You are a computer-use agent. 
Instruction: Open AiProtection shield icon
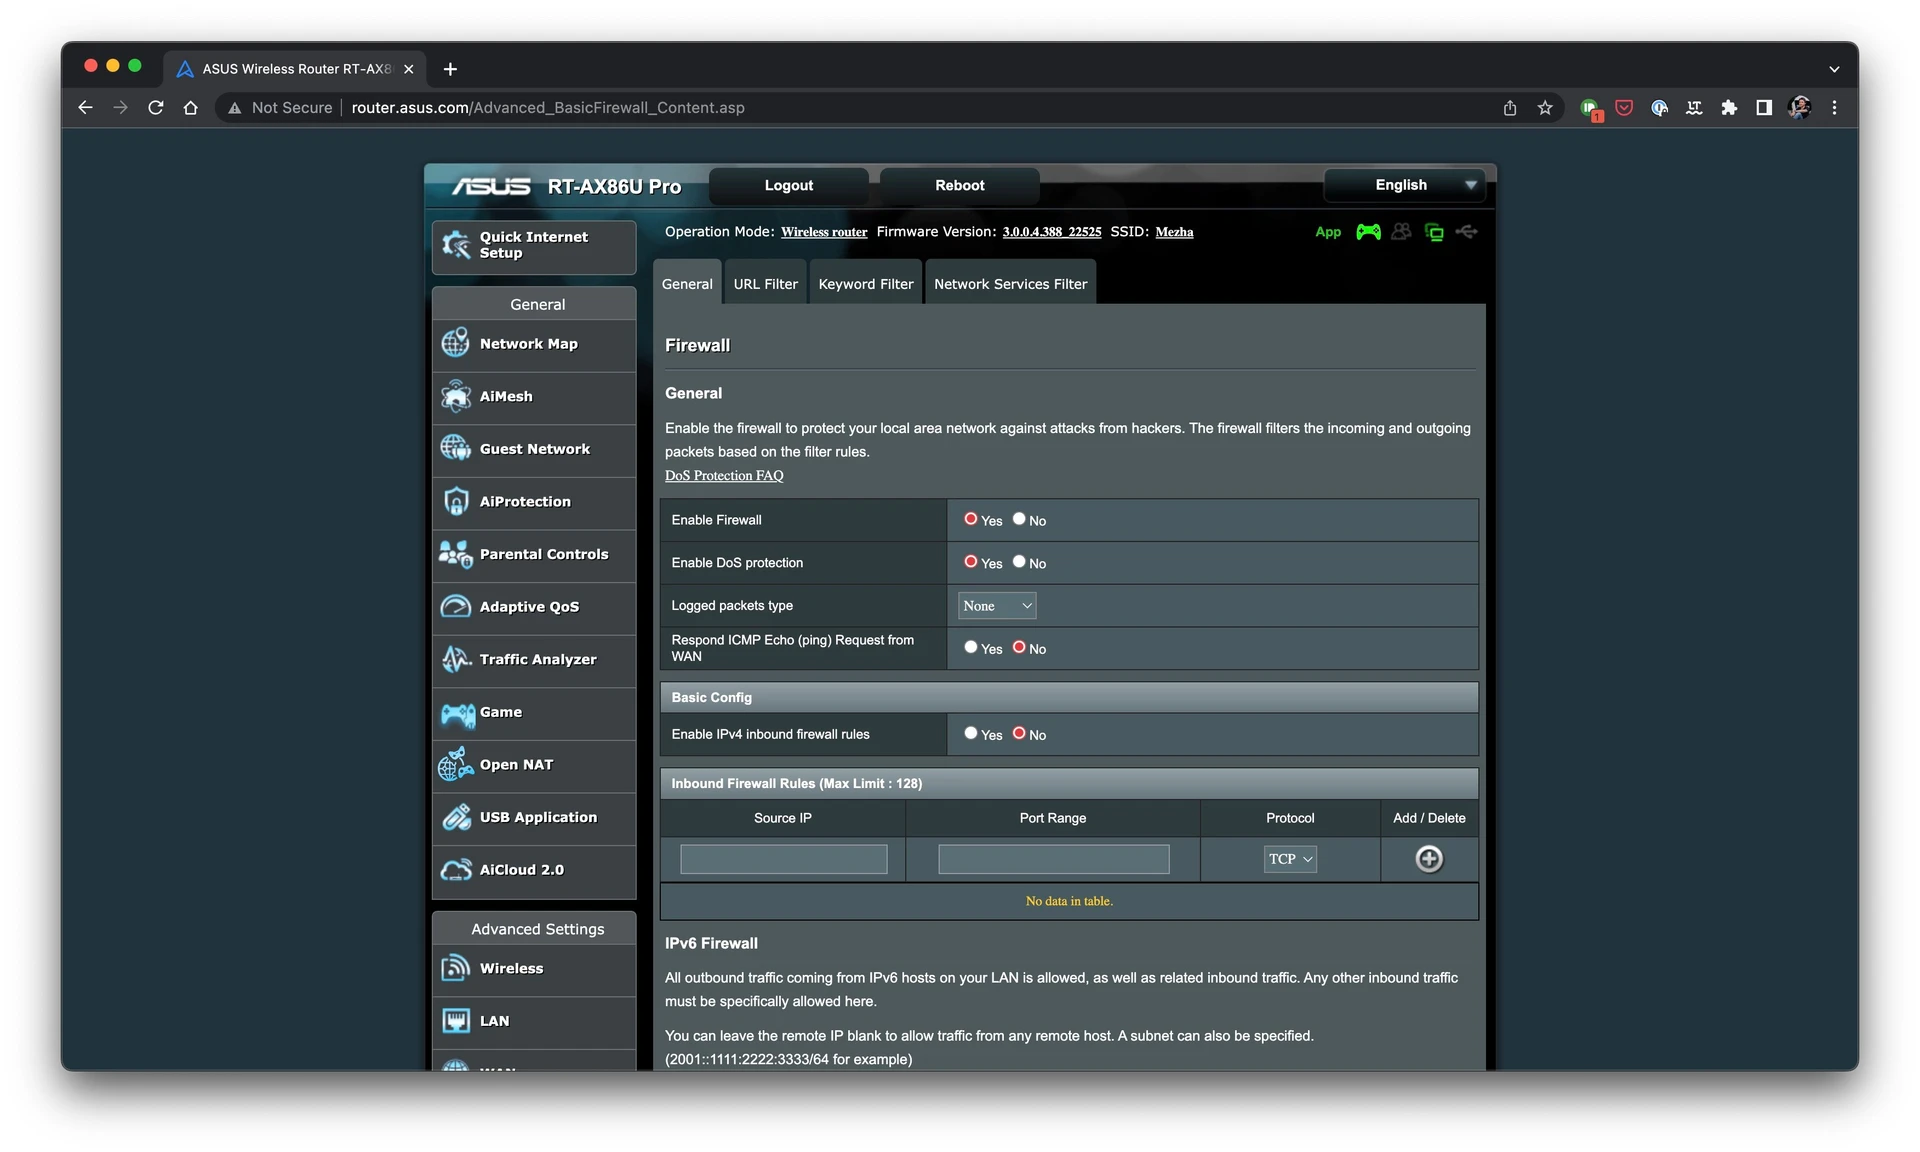click(x=456, y=501)
